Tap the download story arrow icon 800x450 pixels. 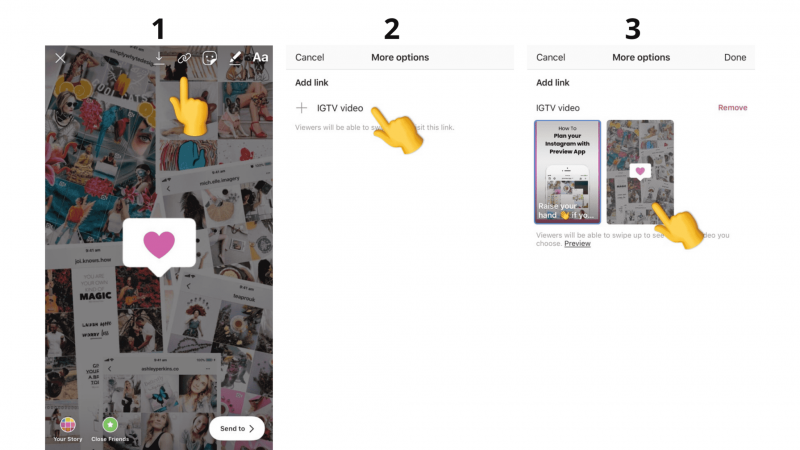[x=159, y=58]
